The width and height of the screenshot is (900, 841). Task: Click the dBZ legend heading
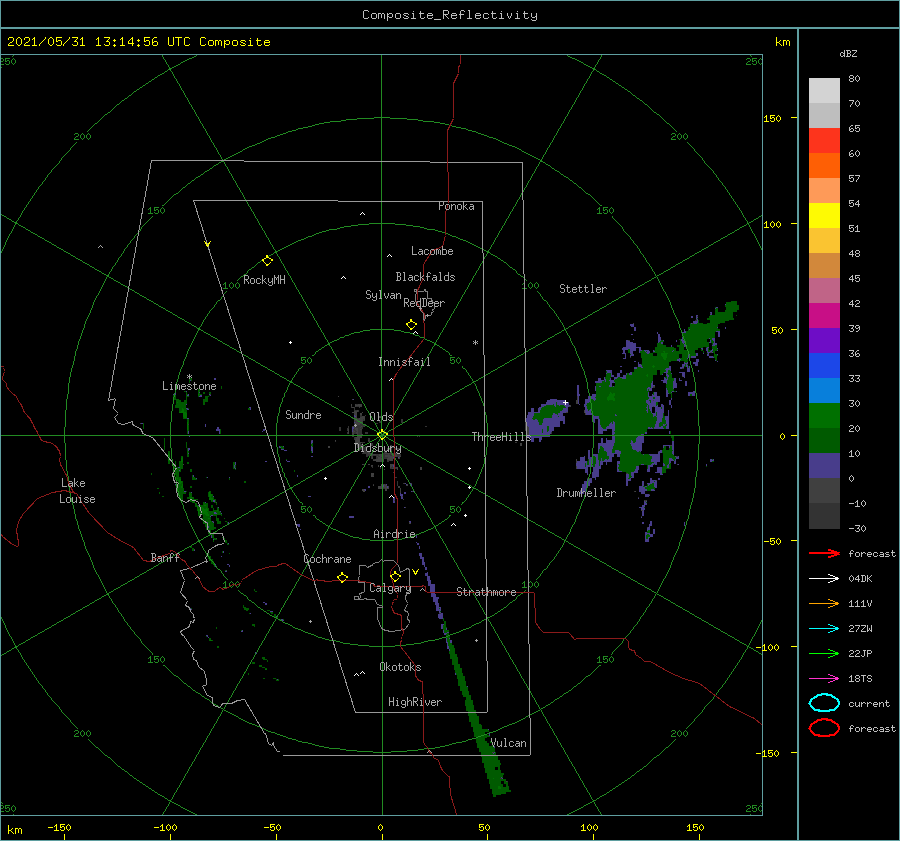[x=848, y=53]
